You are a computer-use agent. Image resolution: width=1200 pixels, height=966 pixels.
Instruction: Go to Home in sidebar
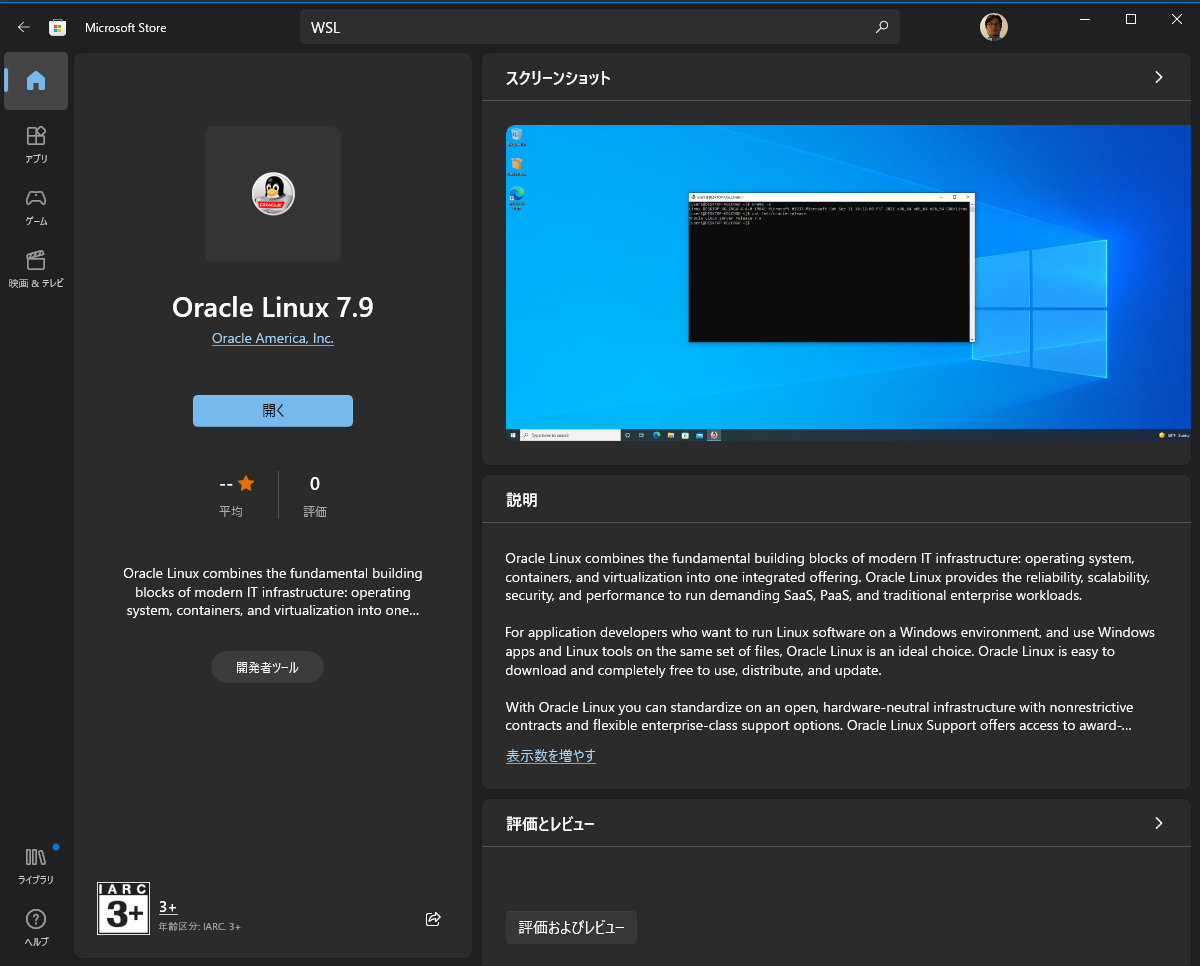pyautogui.click(x=36, y=81)
